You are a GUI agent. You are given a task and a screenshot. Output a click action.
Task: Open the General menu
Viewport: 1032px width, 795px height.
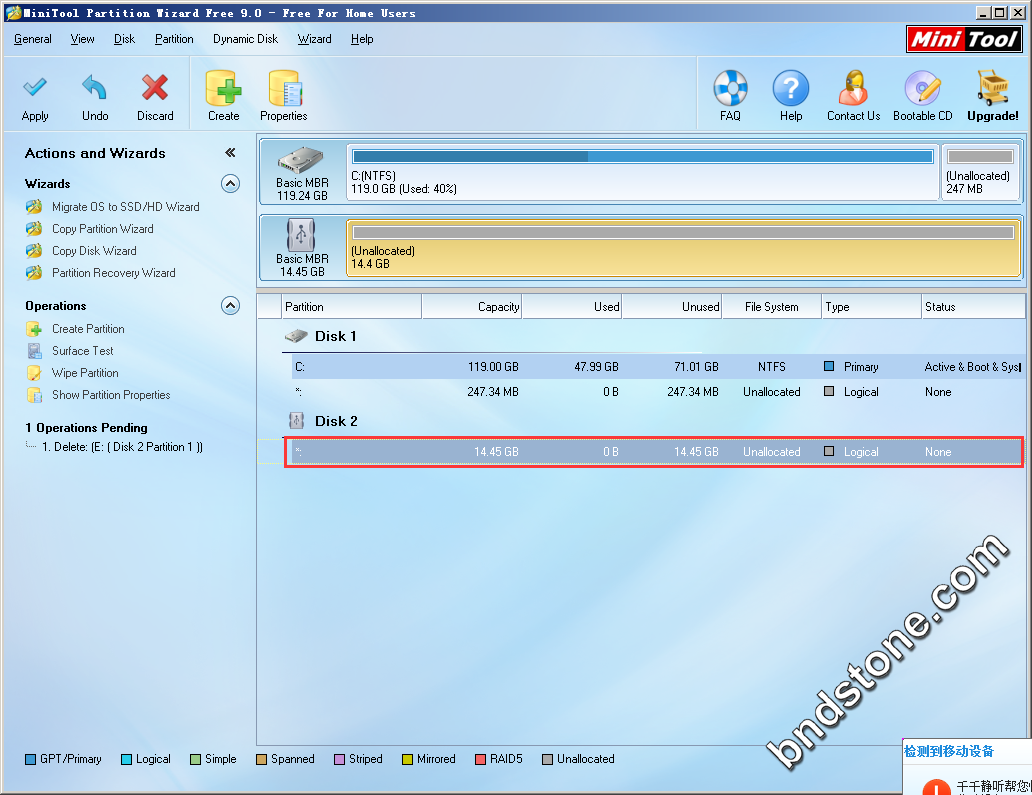(33, 39)
